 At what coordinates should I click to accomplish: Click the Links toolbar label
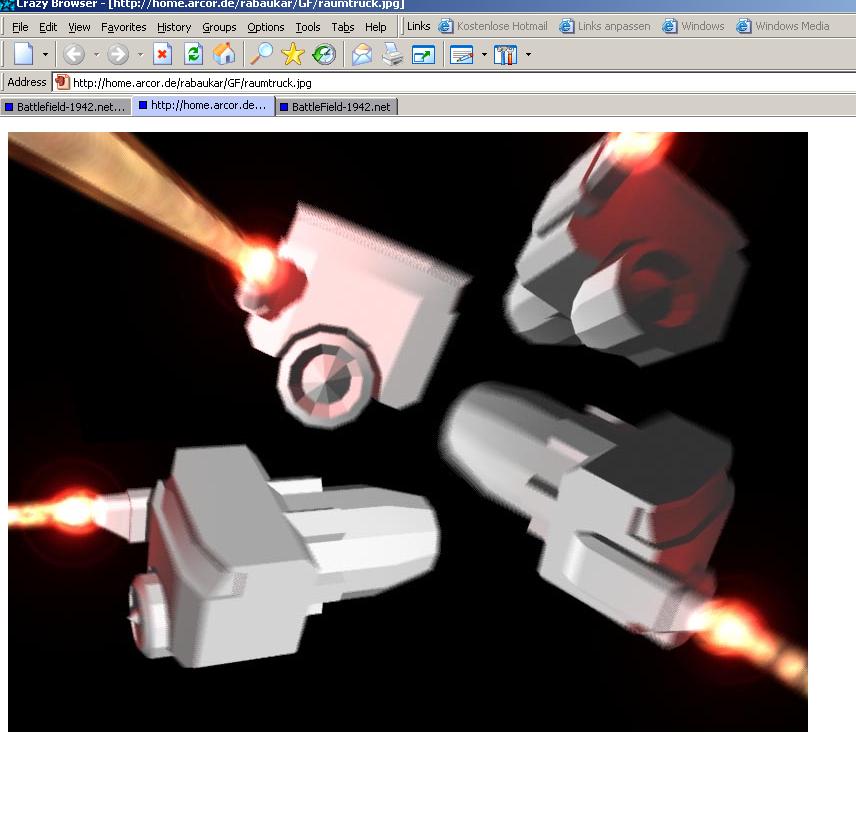(x=419, y=26)
